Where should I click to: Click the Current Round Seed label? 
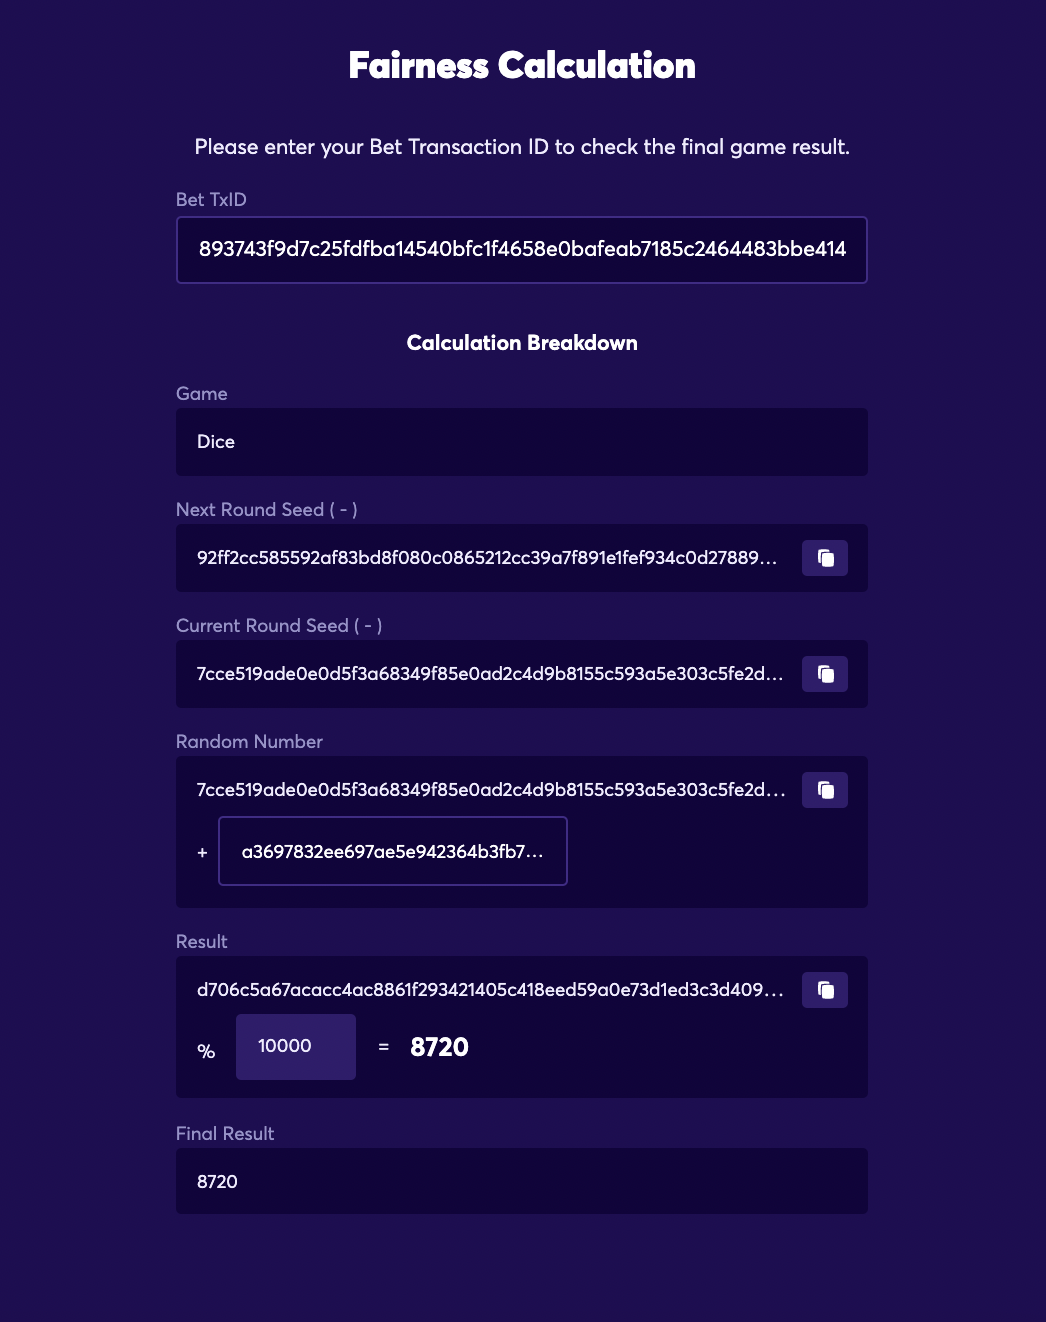(279, 626)
